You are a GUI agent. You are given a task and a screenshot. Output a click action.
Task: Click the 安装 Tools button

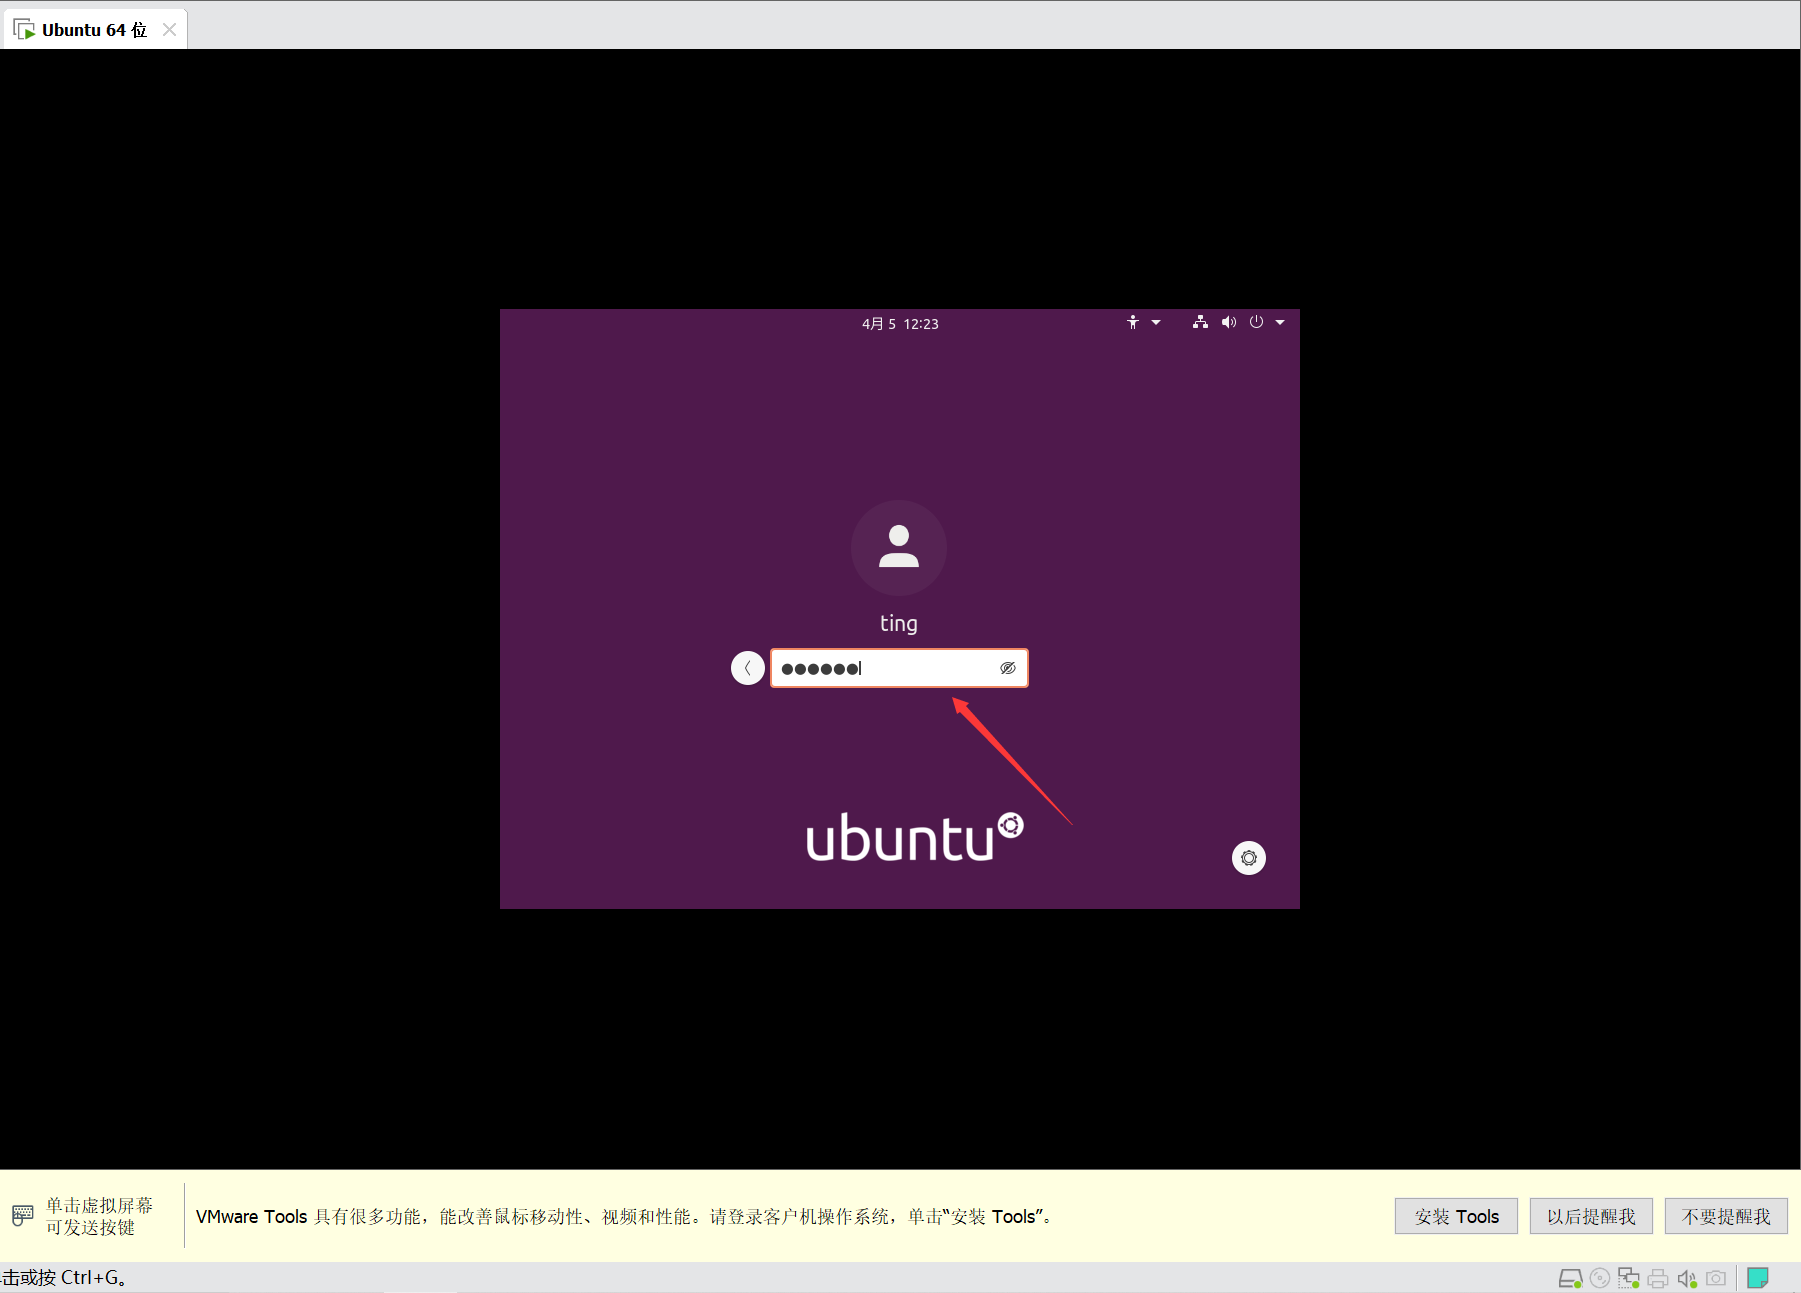tap(1456, 1216)
